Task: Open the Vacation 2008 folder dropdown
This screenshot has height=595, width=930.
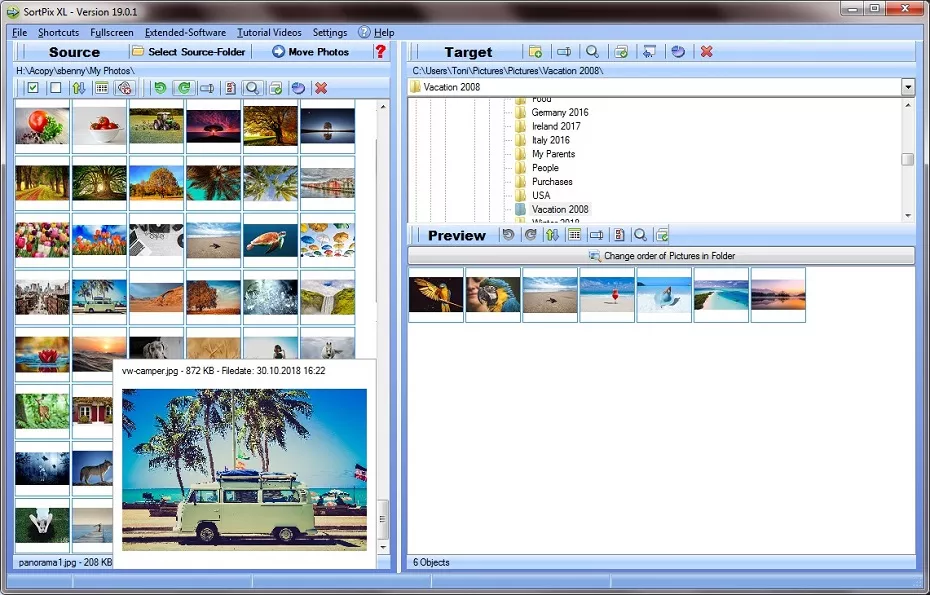Action: coord(907,87)
